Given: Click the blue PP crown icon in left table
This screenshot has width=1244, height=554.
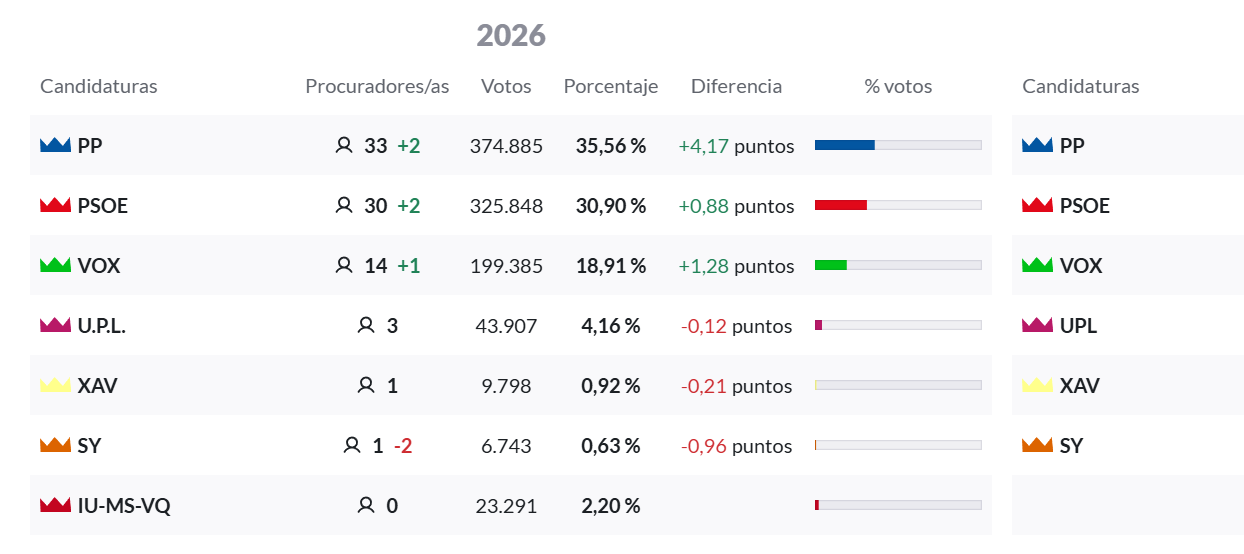Looking at the screenshot, I should 55,145.
